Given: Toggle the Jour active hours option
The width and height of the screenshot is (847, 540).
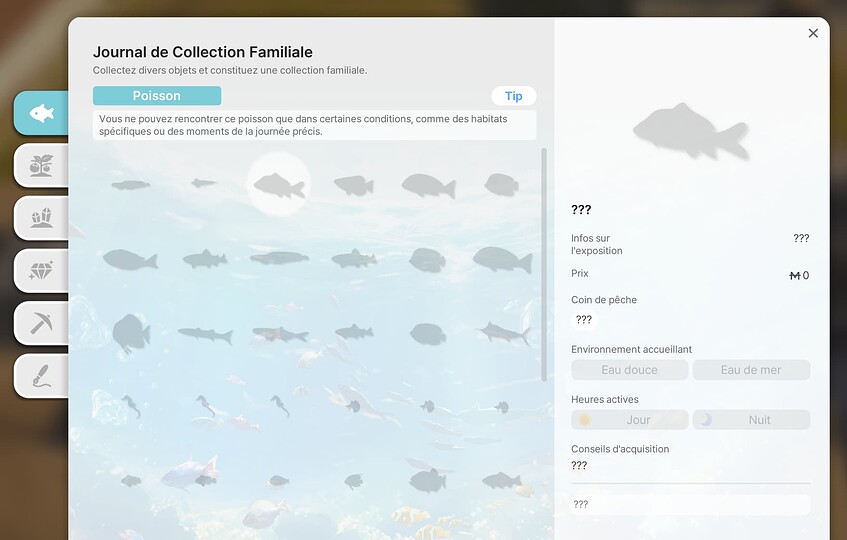Looking at the screenshot, I should [x=629, y=420].
